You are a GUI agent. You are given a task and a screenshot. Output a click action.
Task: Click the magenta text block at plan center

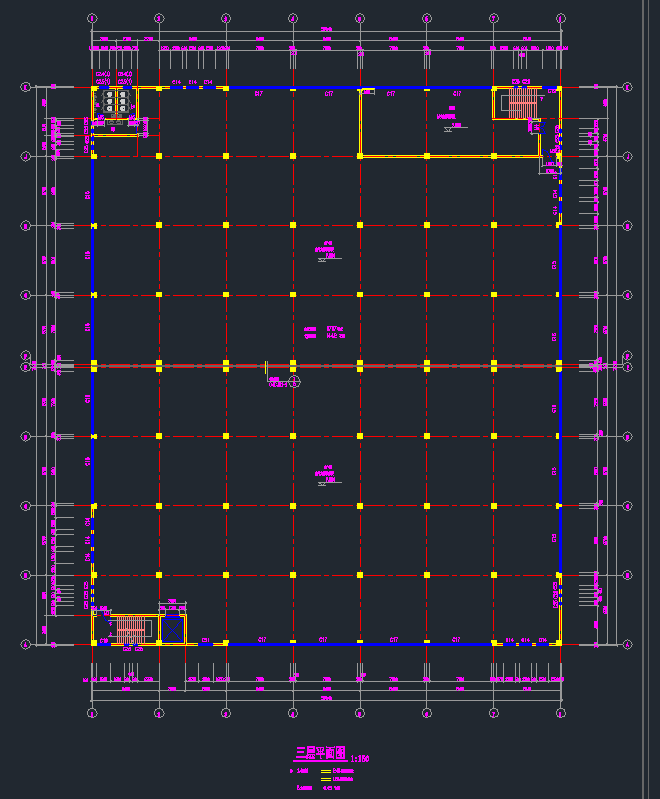click(326, 332)
